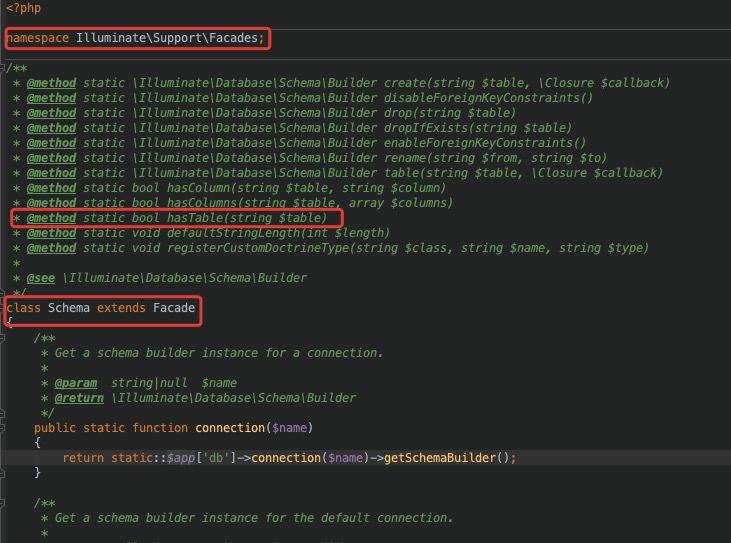Click the return keyword
This screenshot has height=543, width=731.
[83, 458]
